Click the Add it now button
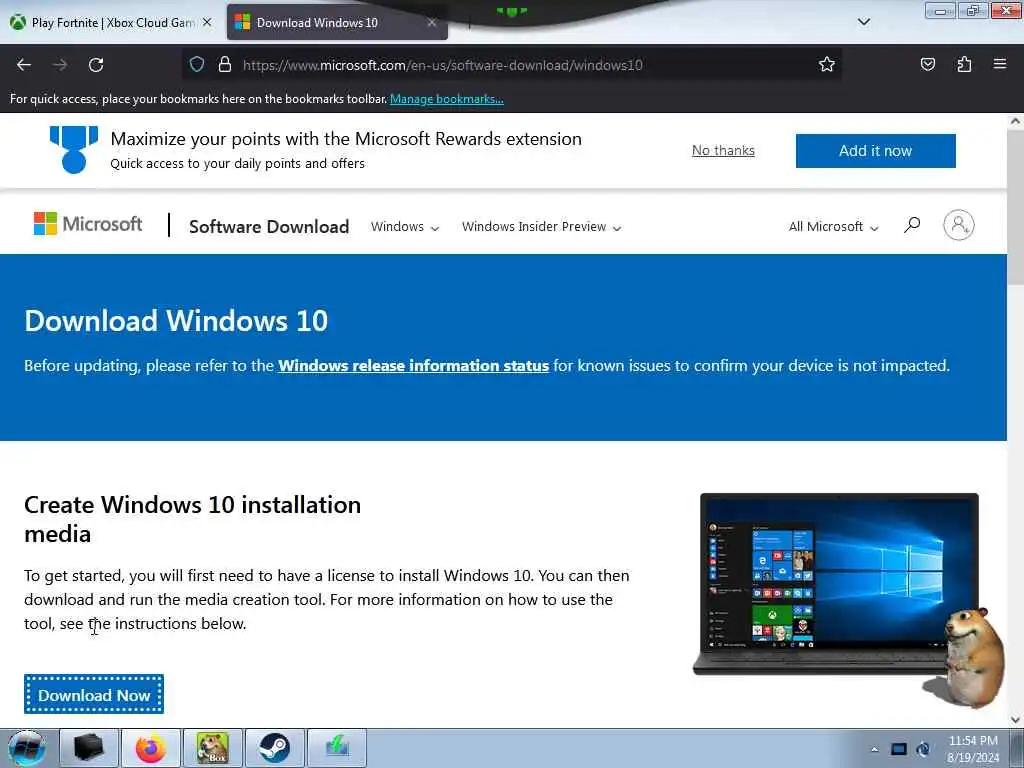Screen dimensions: 1024x768 click(x=875, y=151)
